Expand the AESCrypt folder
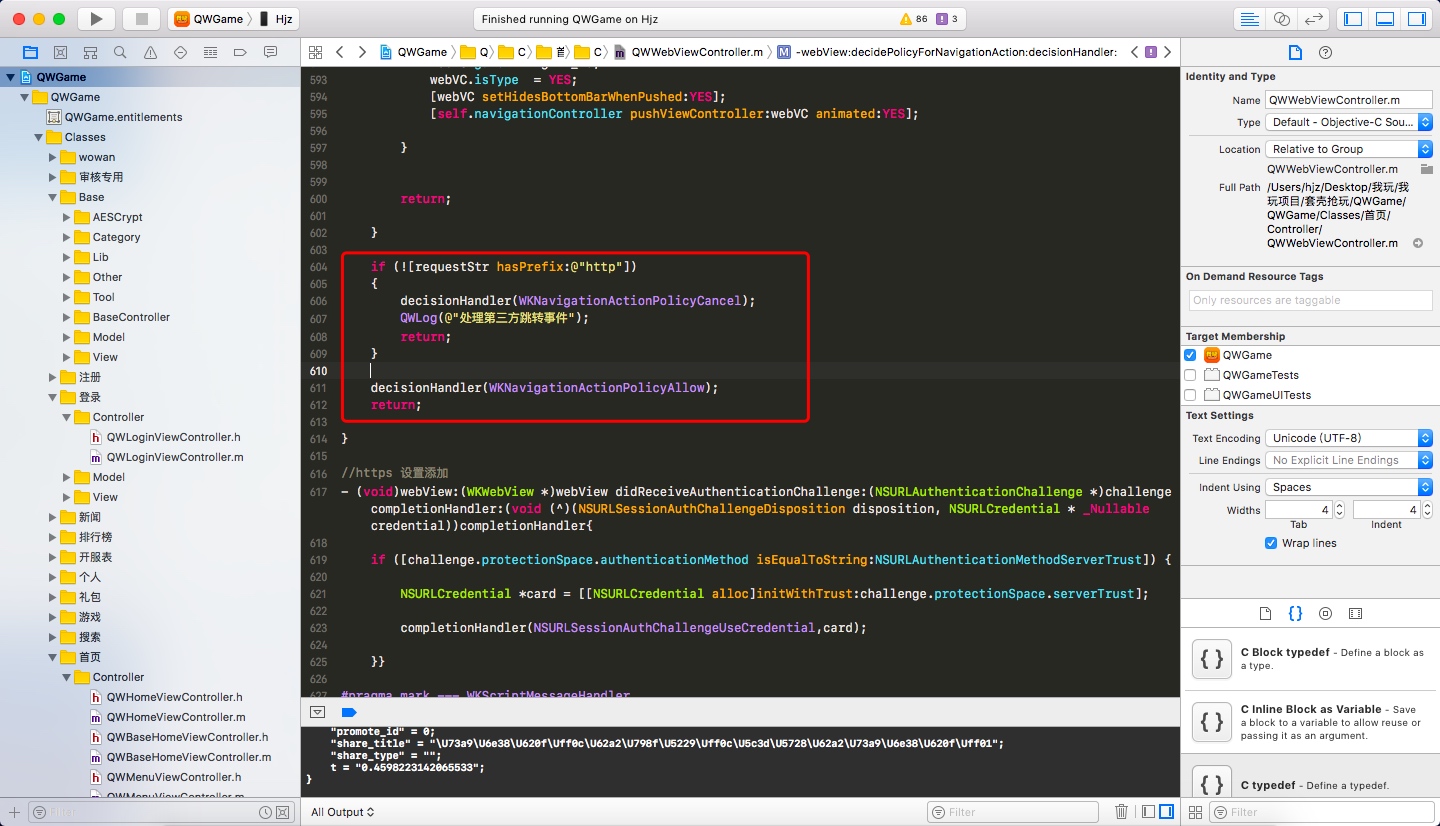 point(67,217)
